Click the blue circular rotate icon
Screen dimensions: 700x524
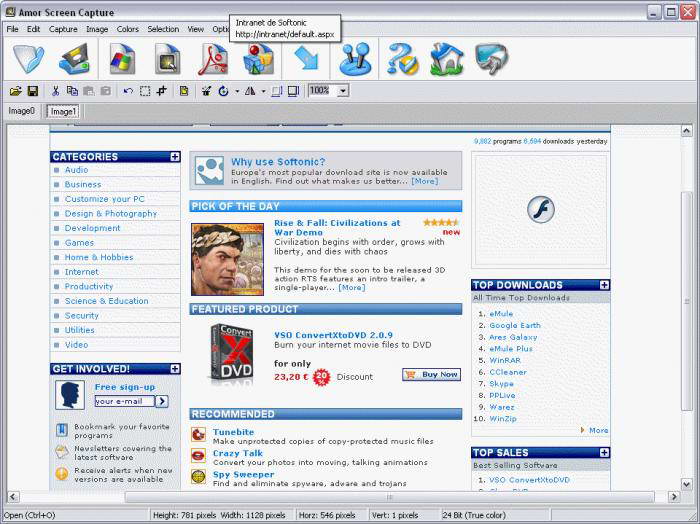[223, 91]
